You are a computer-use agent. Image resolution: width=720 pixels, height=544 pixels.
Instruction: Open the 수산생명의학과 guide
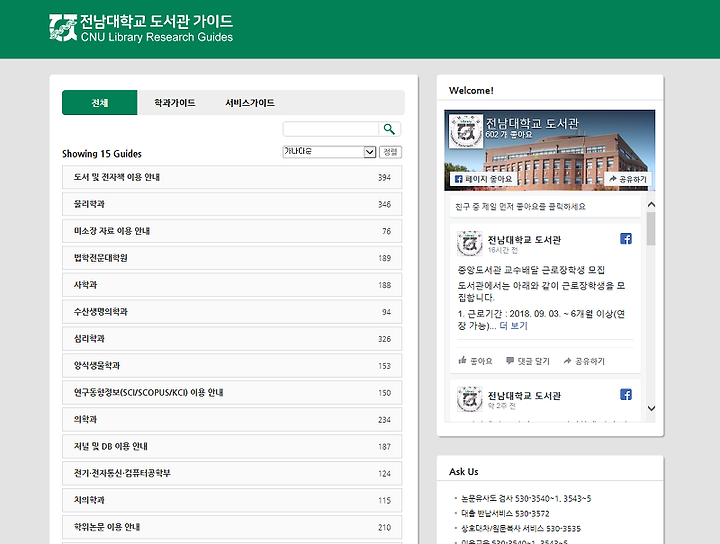tap(232, 312)
